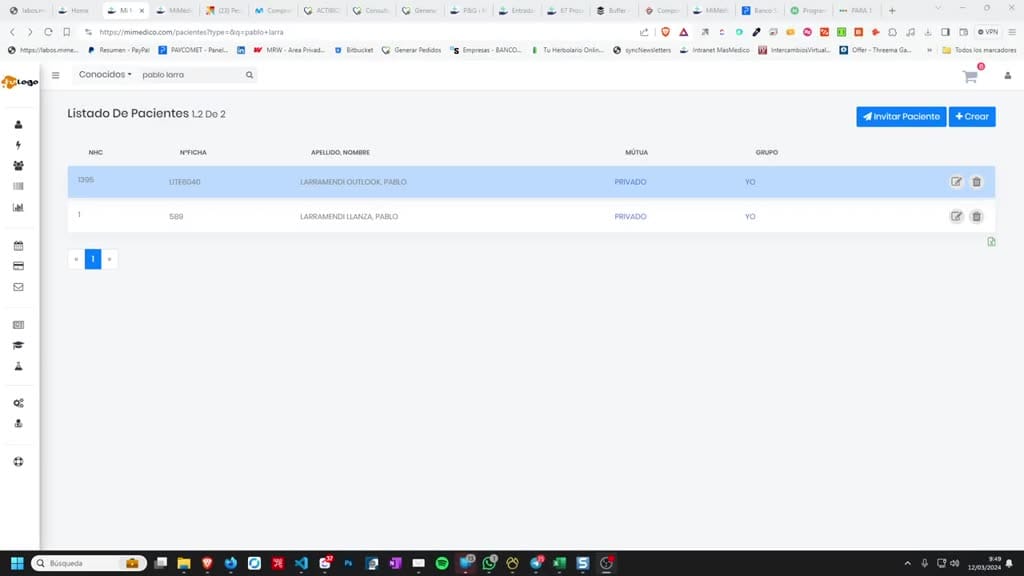Click the Apellido, Nombre column header

tap(340, 152)
